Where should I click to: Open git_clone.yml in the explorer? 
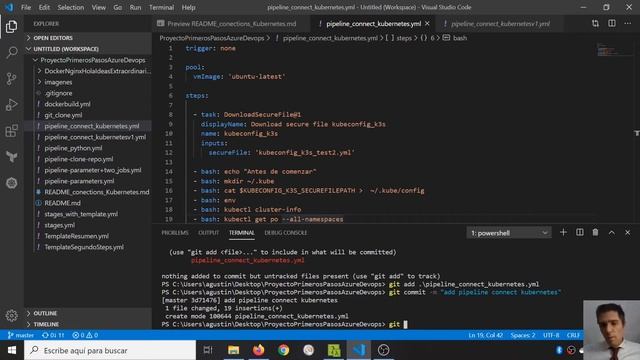tap(63, 115)
